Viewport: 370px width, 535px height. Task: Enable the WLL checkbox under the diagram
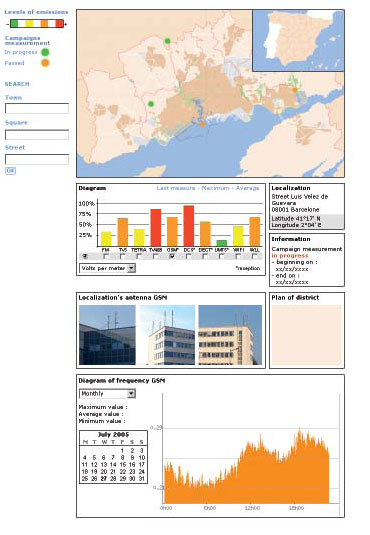coord(254,256)
